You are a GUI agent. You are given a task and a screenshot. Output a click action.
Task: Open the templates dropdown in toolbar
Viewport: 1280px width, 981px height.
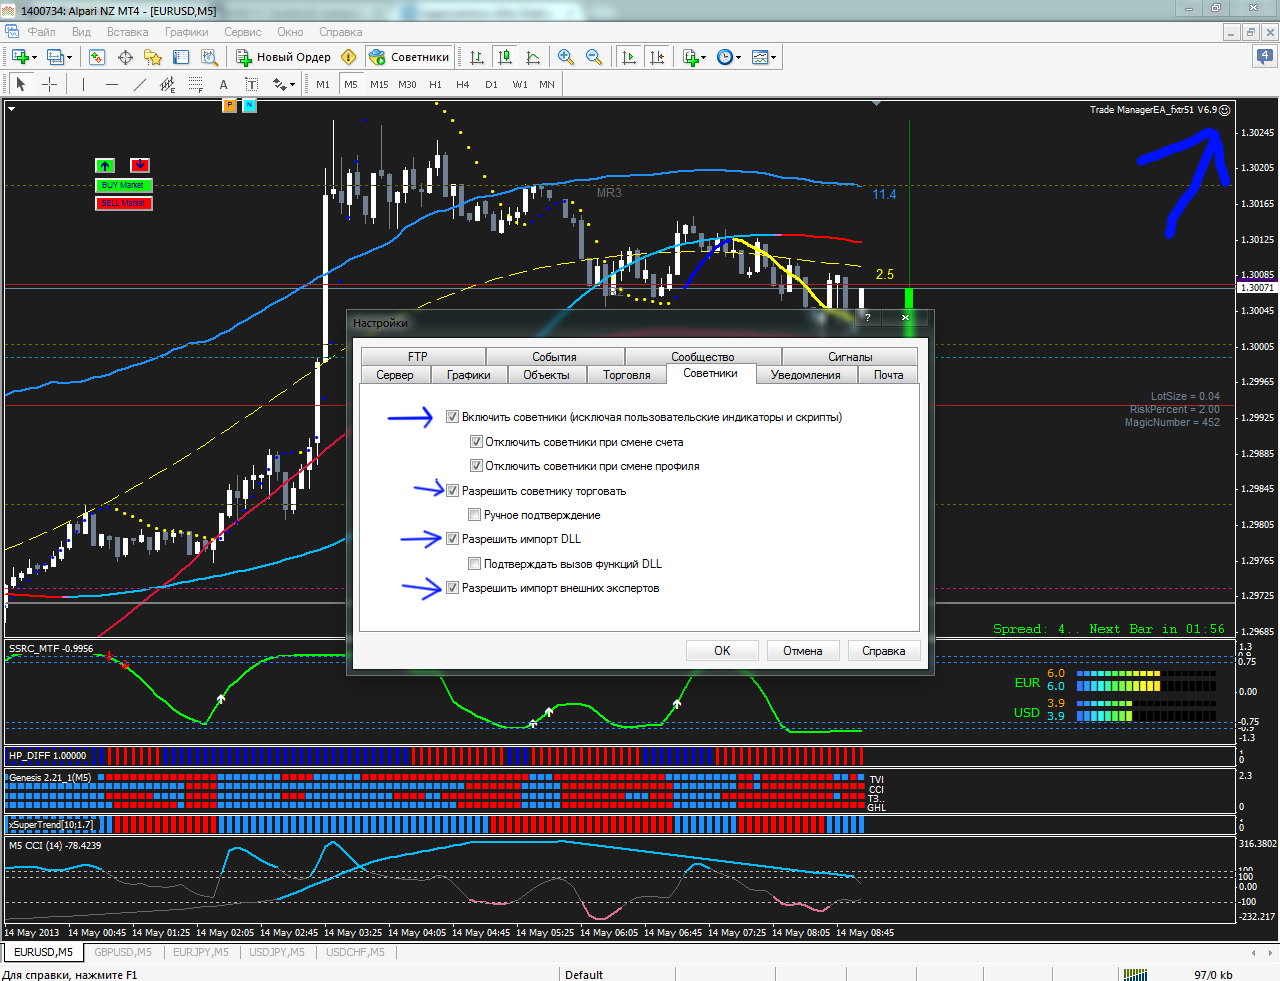[773, 58]
